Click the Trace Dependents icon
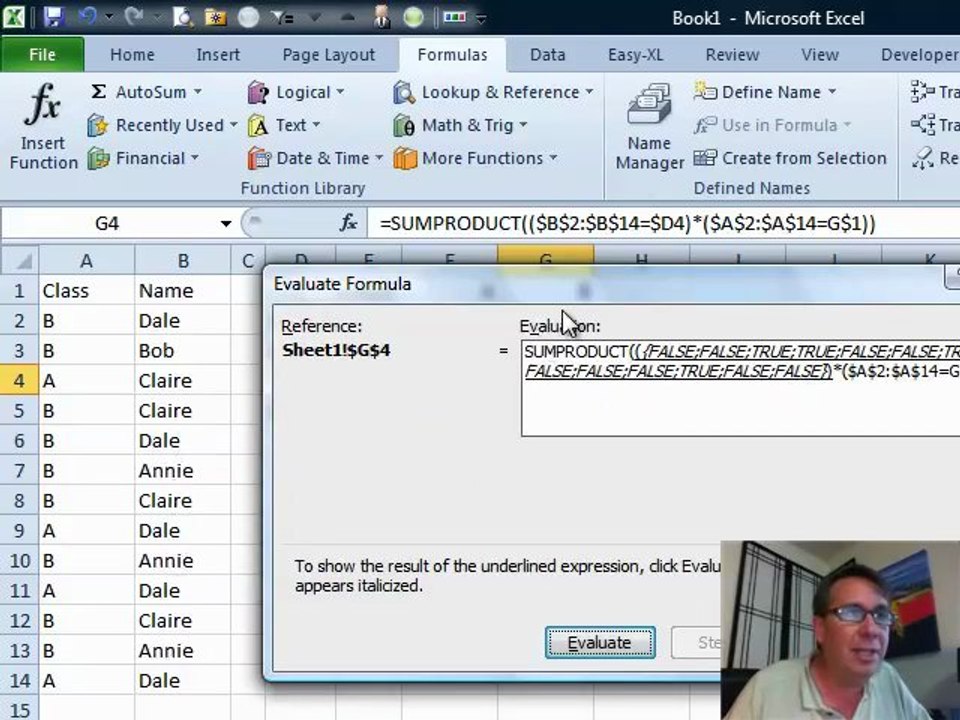The width and height of the screenshot is (960, 720). pos(923,125)
